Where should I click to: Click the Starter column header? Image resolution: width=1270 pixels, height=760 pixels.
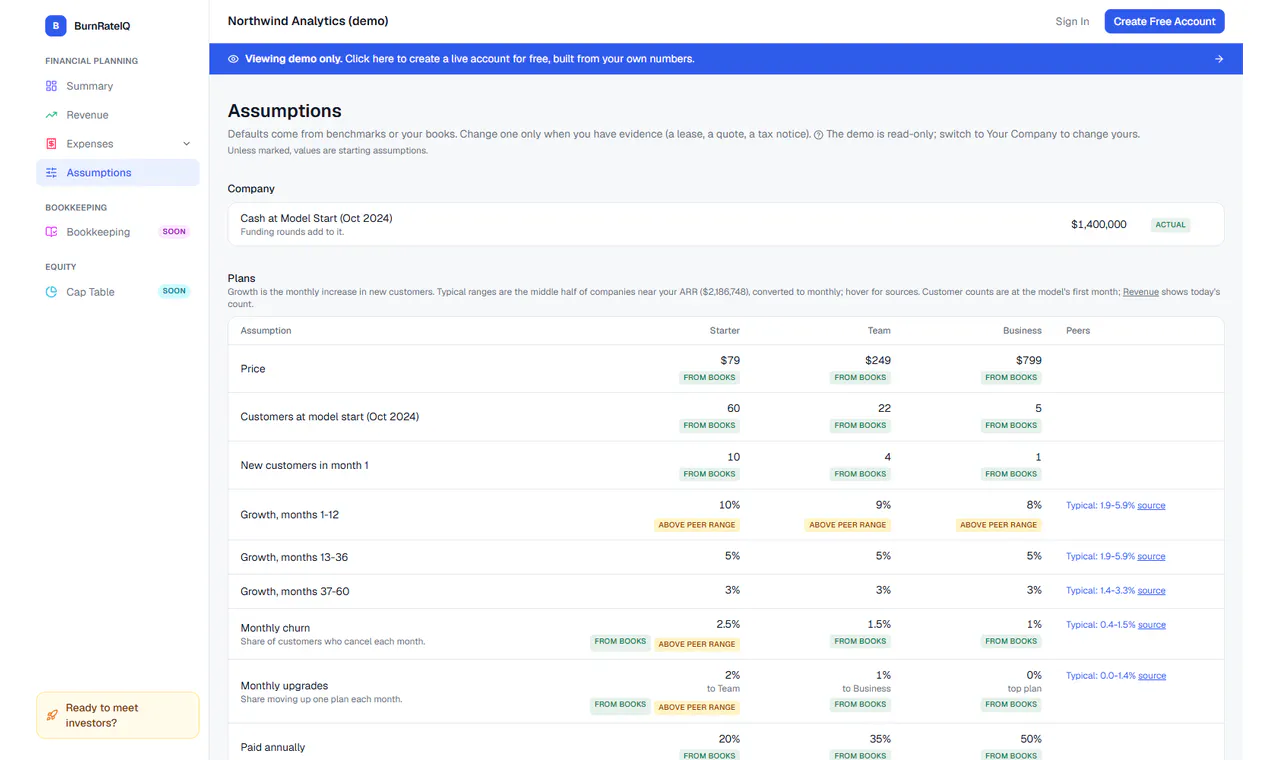[x=725, y=331]
